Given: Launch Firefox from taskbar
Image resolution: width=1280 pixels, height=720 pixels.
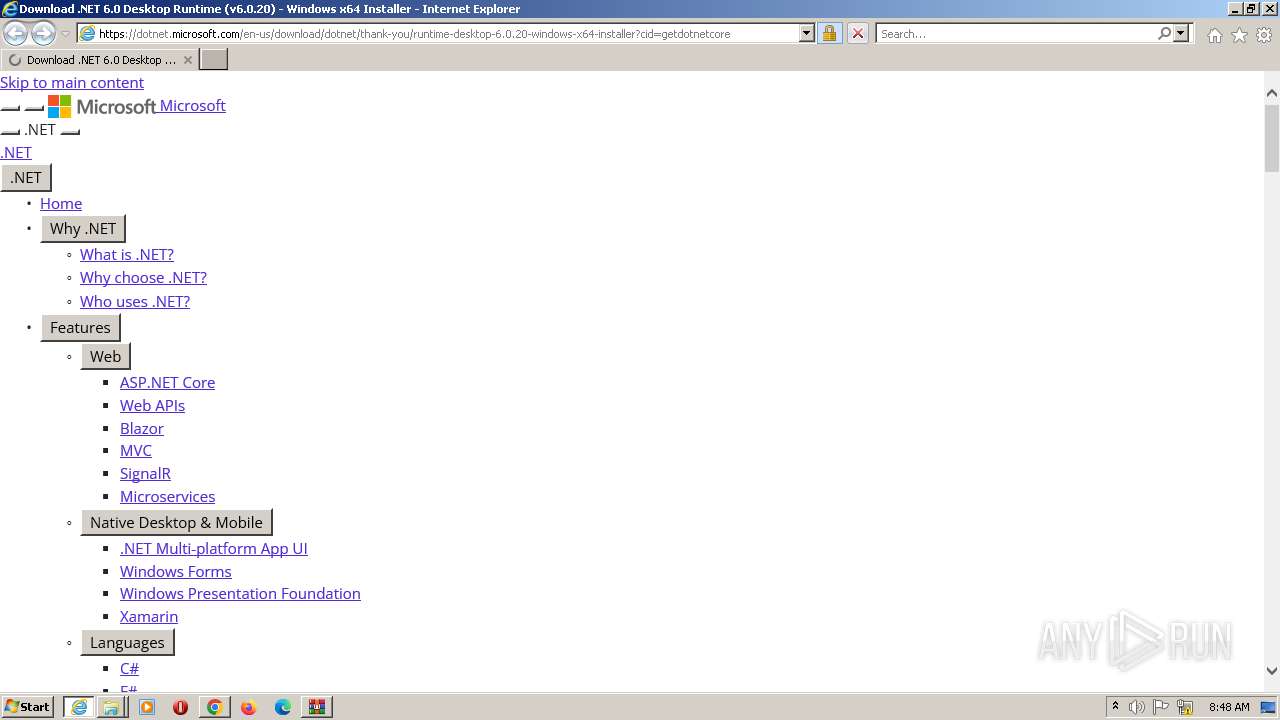Looking at the screenshot, I should click(x=248, y=707).
